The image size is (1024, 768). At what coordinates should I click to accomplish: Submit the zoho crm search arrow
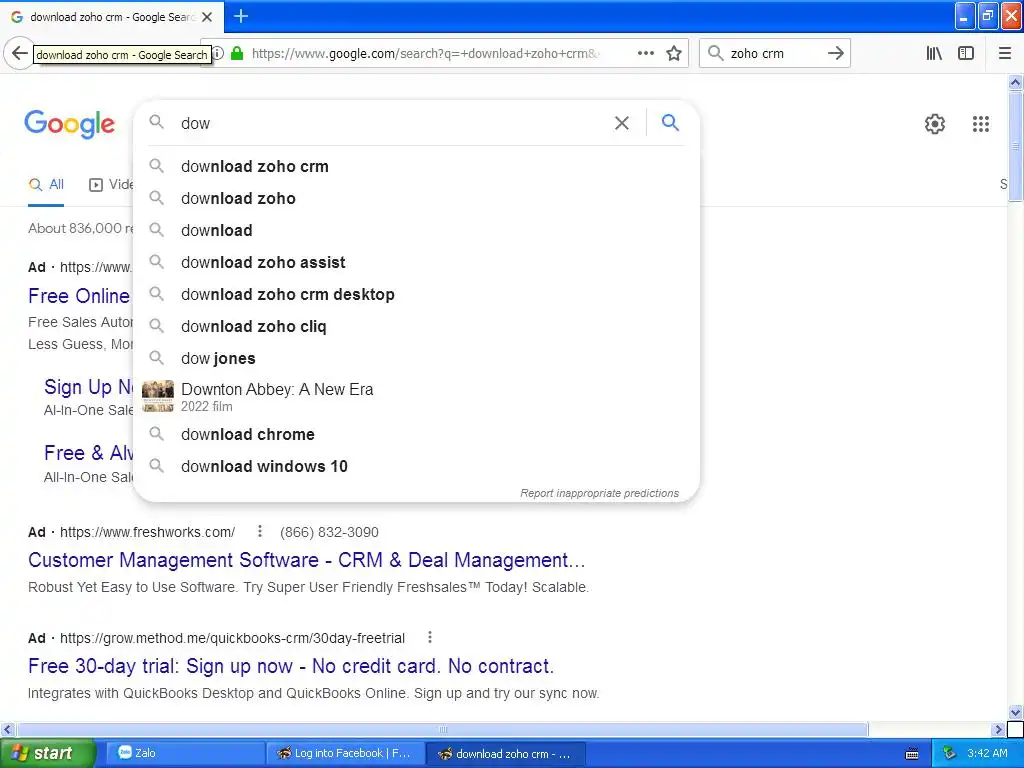point(835,53)
